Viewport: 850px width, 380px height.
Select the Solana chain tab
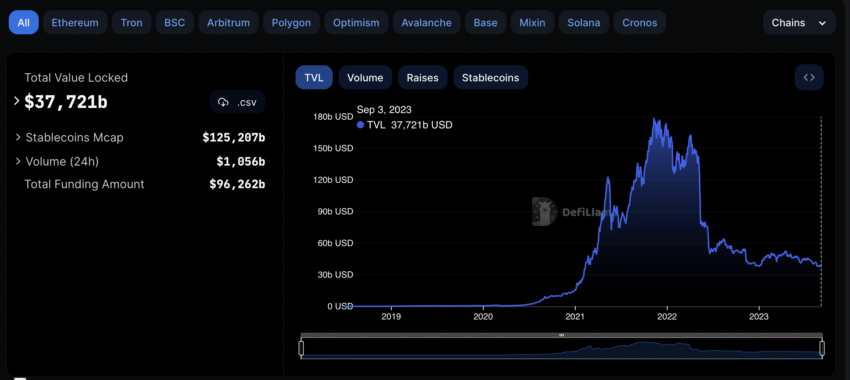584,23
